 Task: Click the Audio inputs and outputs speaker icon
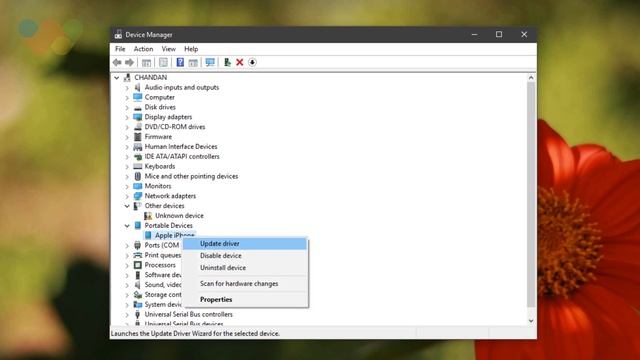point(138,87)
